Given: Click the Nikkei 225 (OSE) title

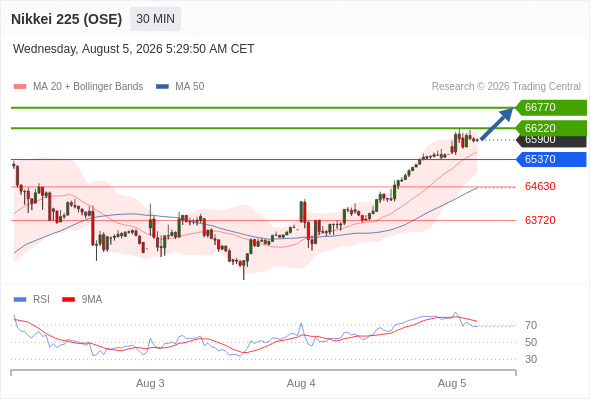Looking at the screenshot, I should (x=67, y=19).
